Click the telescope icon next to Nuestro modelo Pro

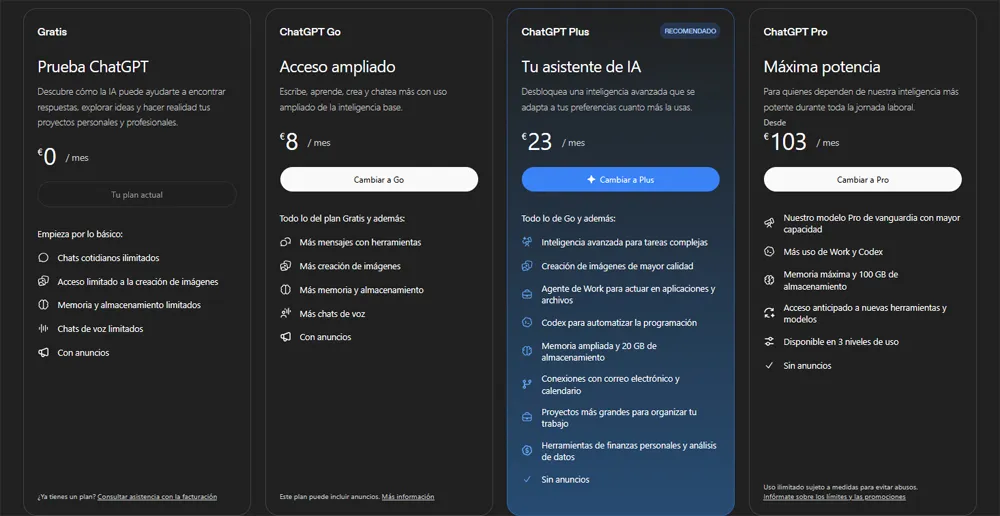[x=770, y=223]
